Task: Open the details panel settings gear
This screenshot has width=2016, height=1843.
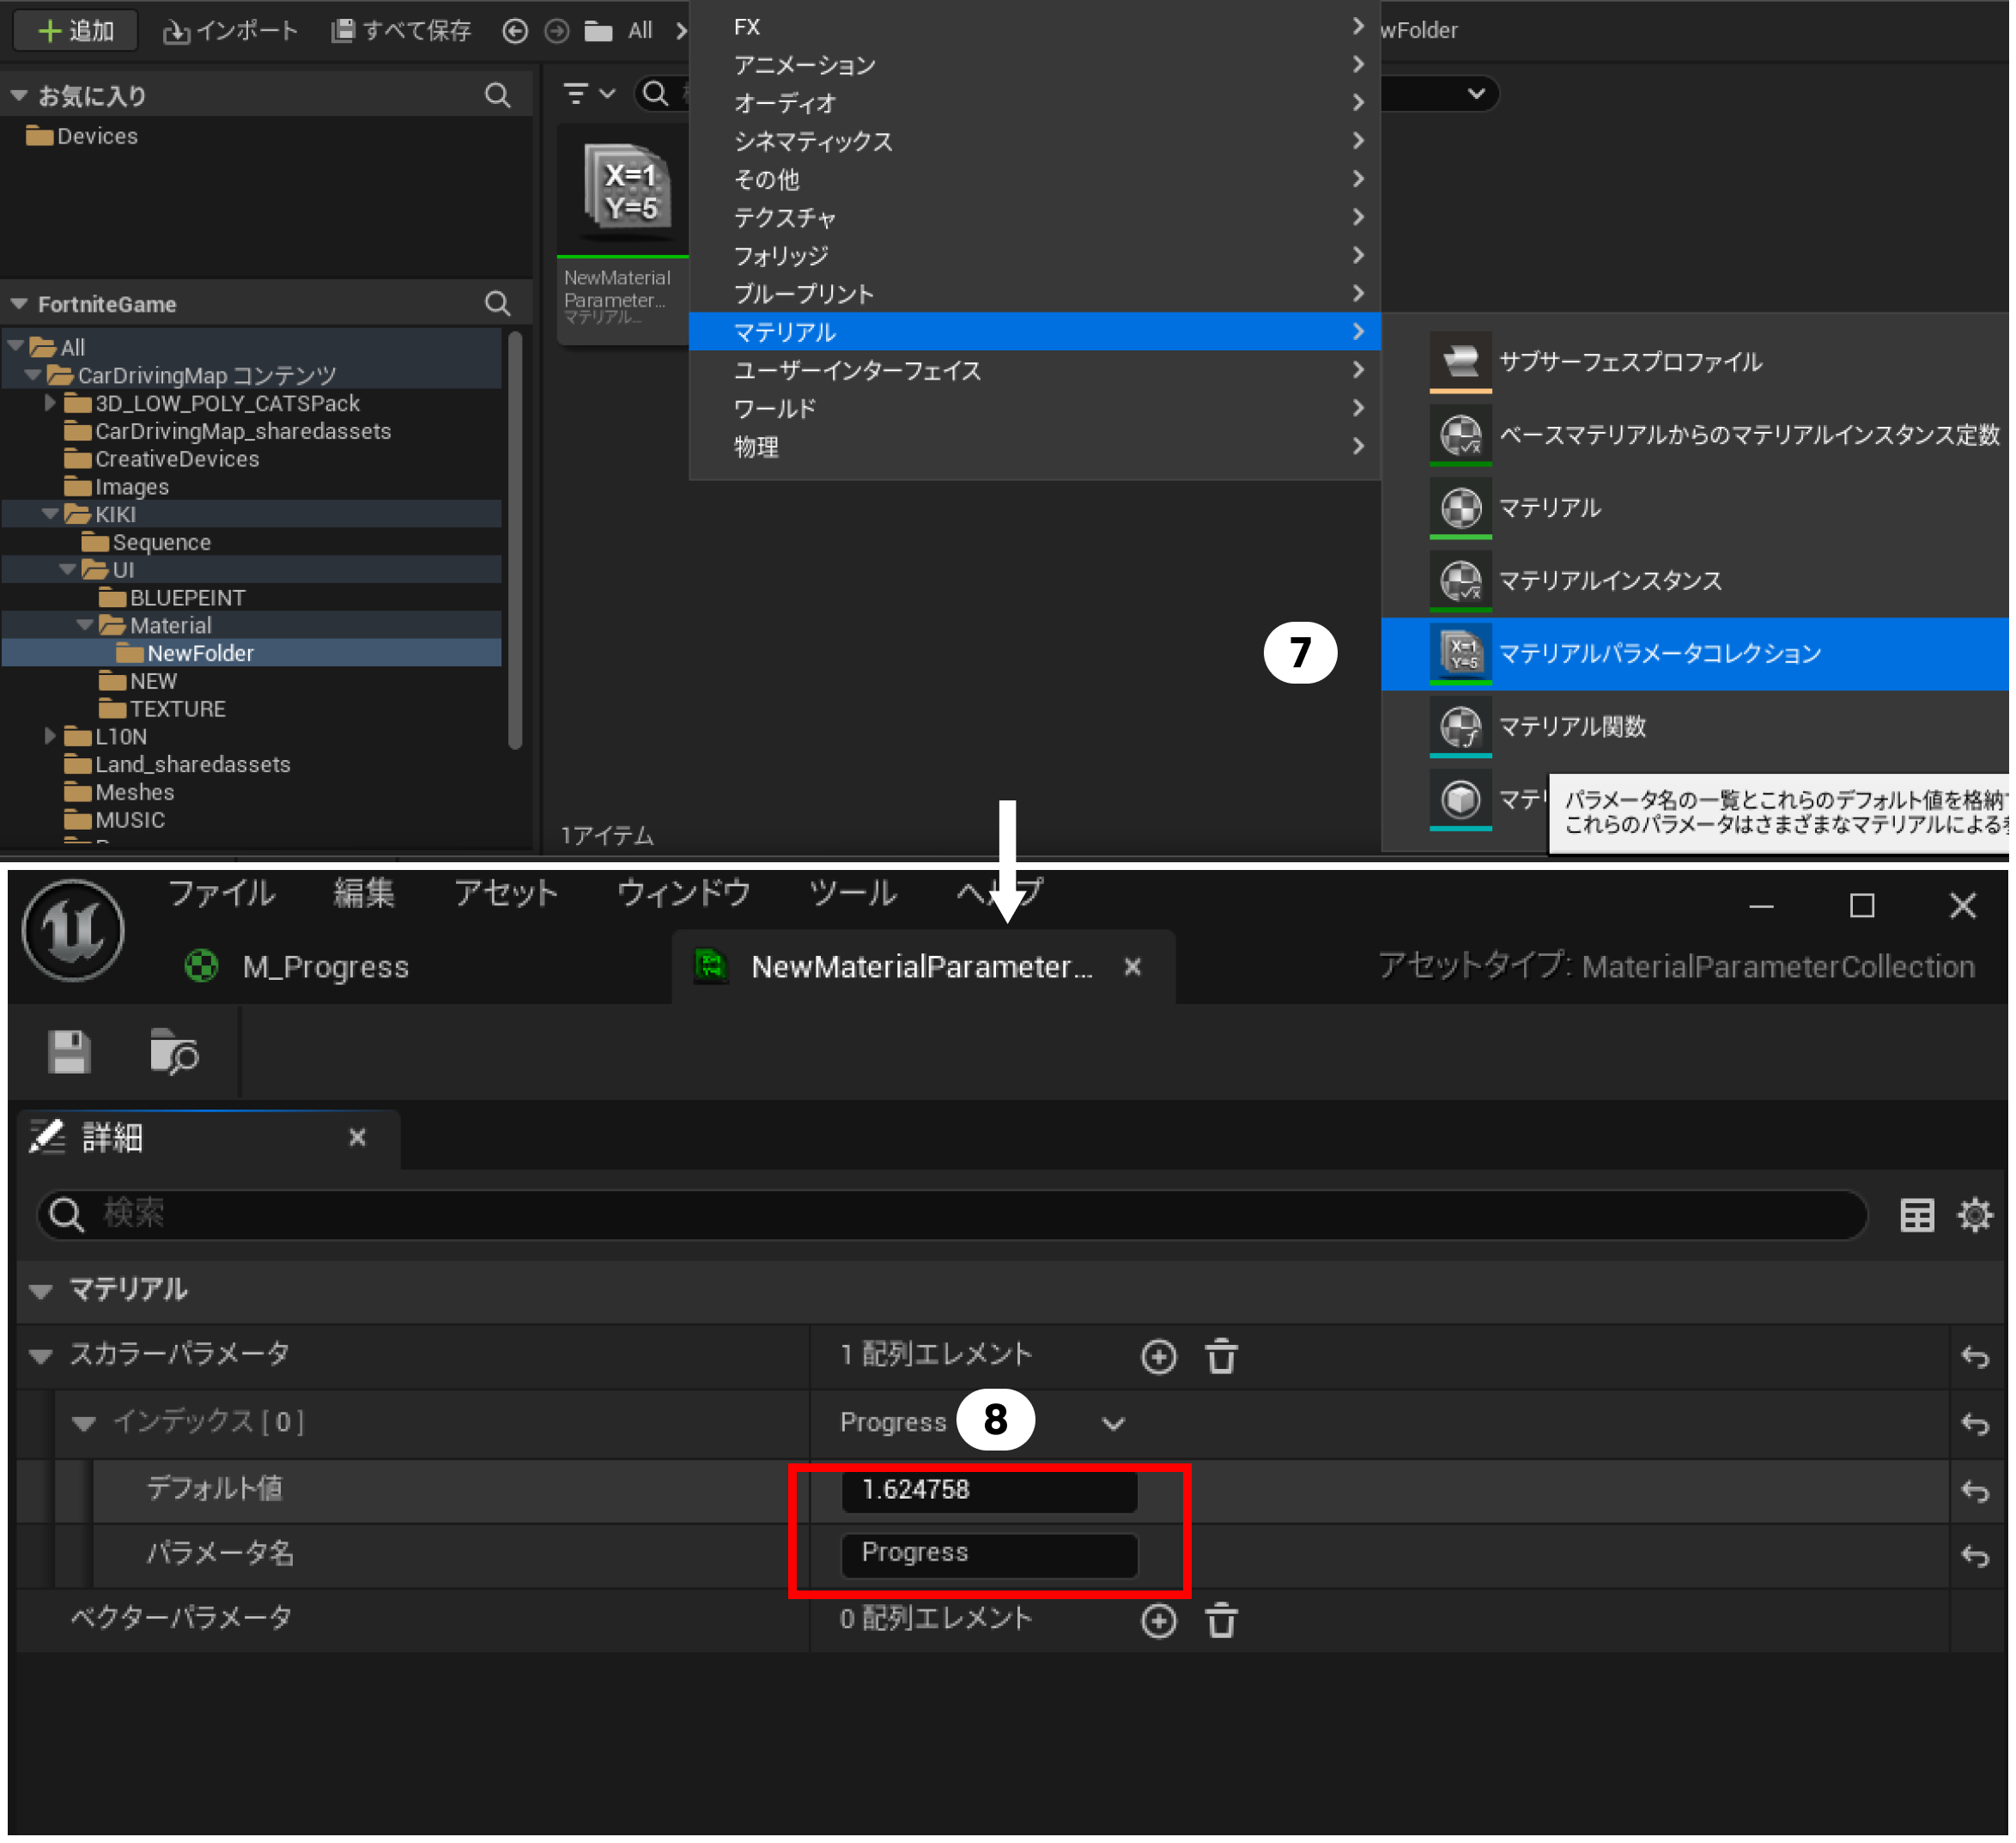Action: pos(1976,1214)
